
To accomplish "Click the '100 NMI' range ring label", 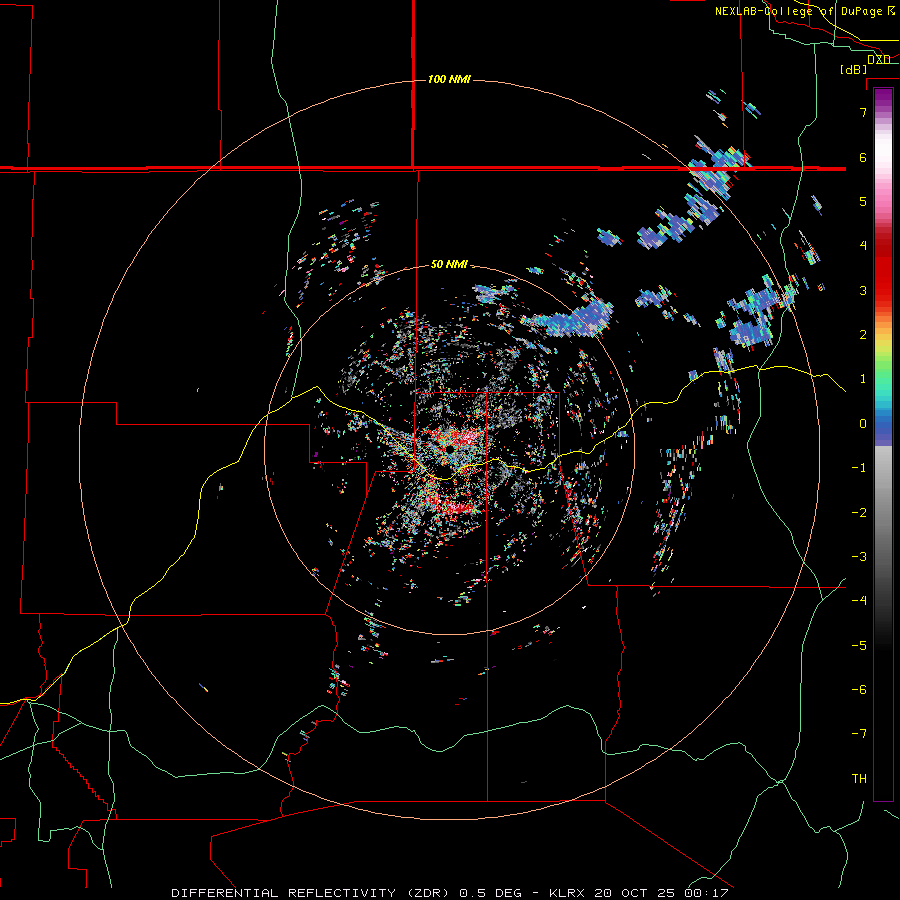I will tap(449, 79).
